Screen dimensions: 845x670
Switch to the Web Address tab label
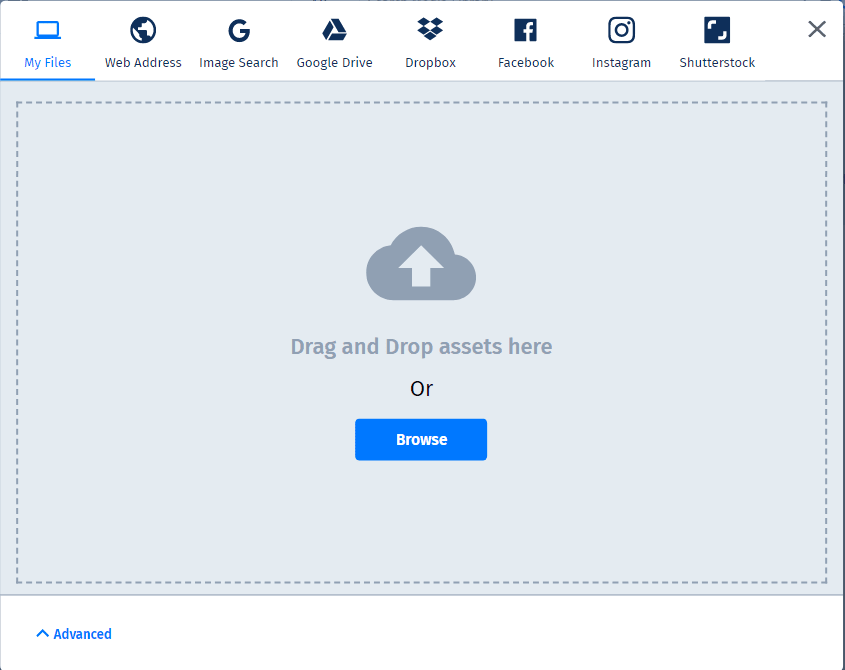tap(143, 63)
